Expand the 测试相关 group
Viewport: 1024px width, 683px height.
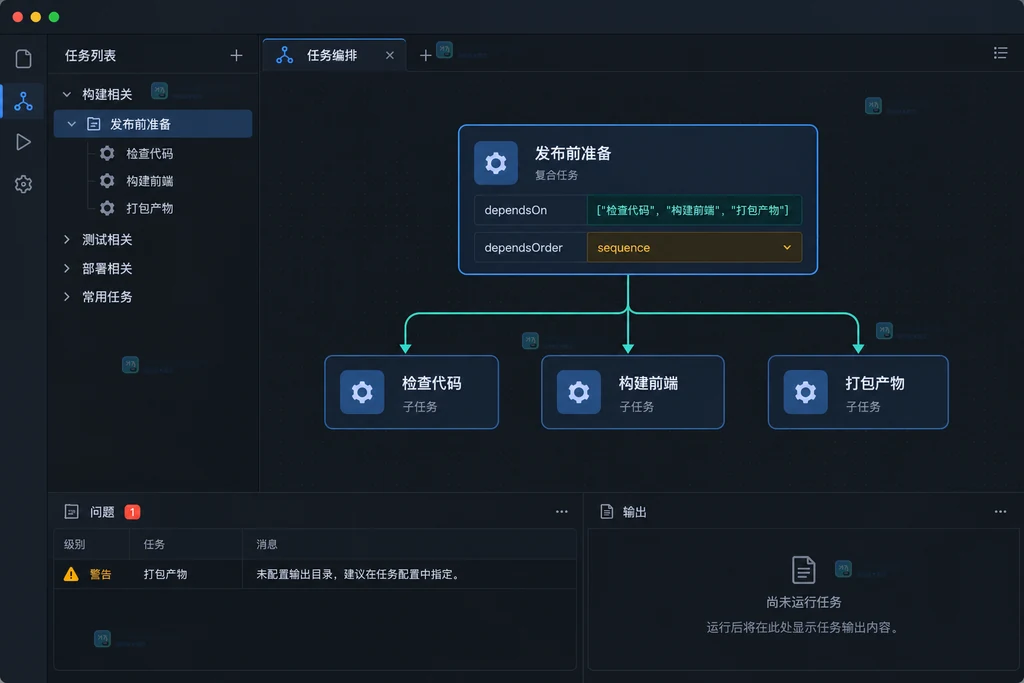[67, 240]
